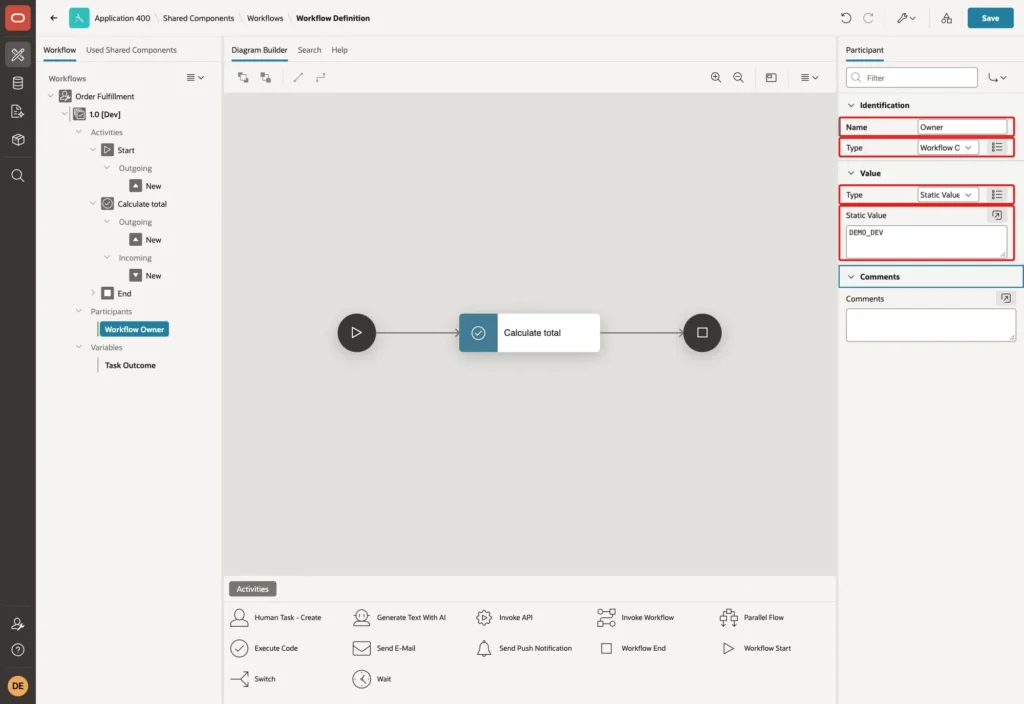Open the Help tab

coord(340,50)
